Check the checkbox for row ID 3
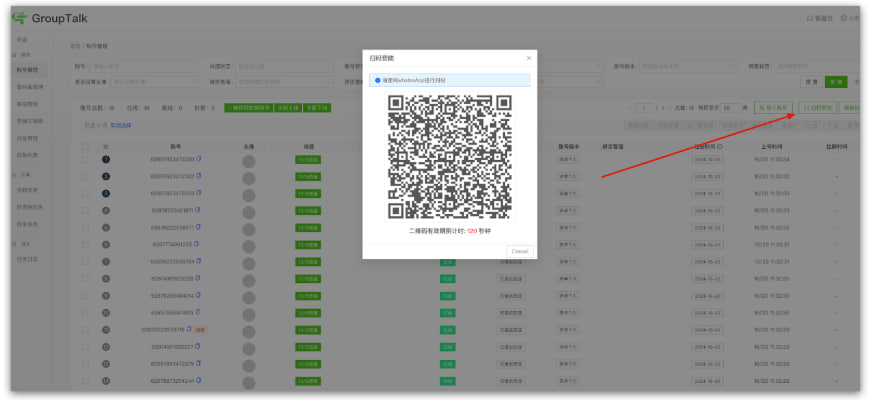Image resolution: width=884 pixels, height=408 pixels. (85, 193)
